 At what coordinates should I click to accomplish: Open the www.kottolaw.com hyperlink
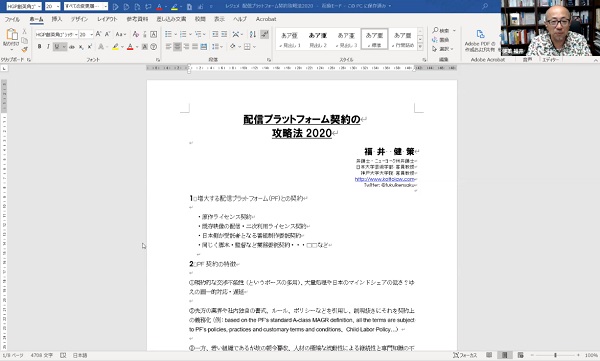click(385, 179)
